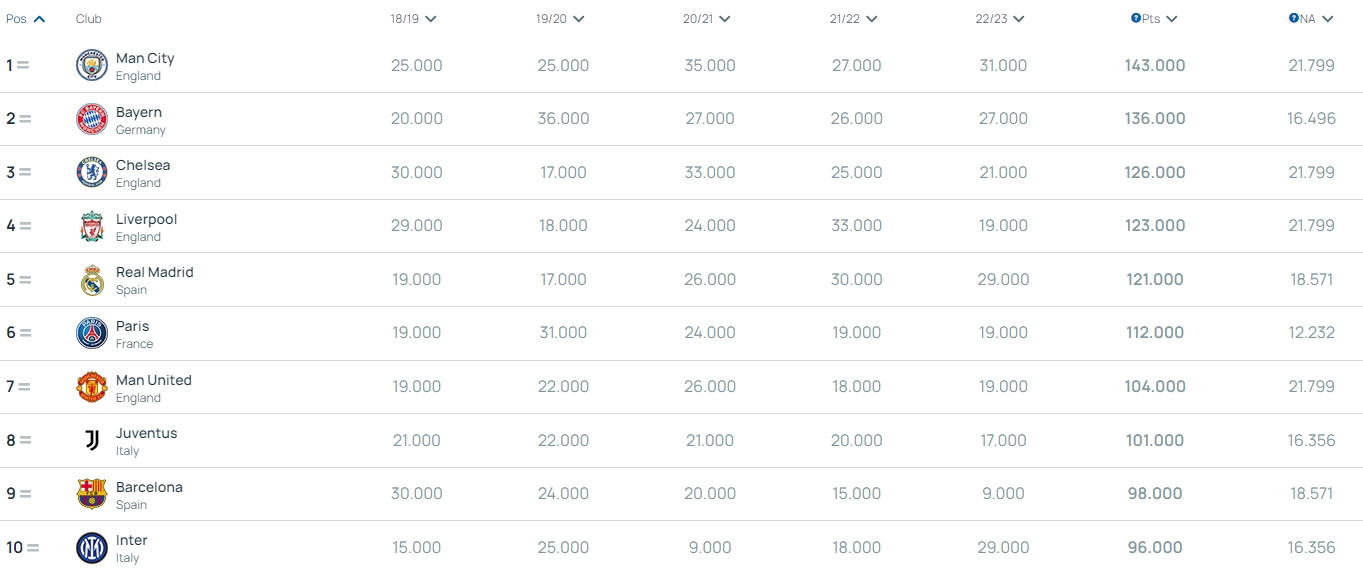Click the Liverpool club crest
Screen dimensions: 1363x571
(92, 226)
